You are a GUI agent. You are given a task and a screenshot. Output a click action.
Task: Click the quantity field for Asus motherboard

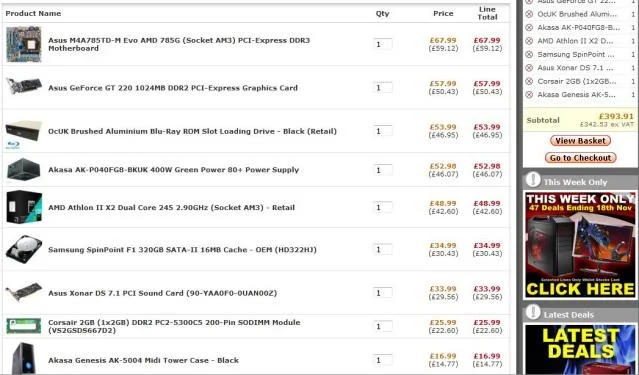[383, 44]
